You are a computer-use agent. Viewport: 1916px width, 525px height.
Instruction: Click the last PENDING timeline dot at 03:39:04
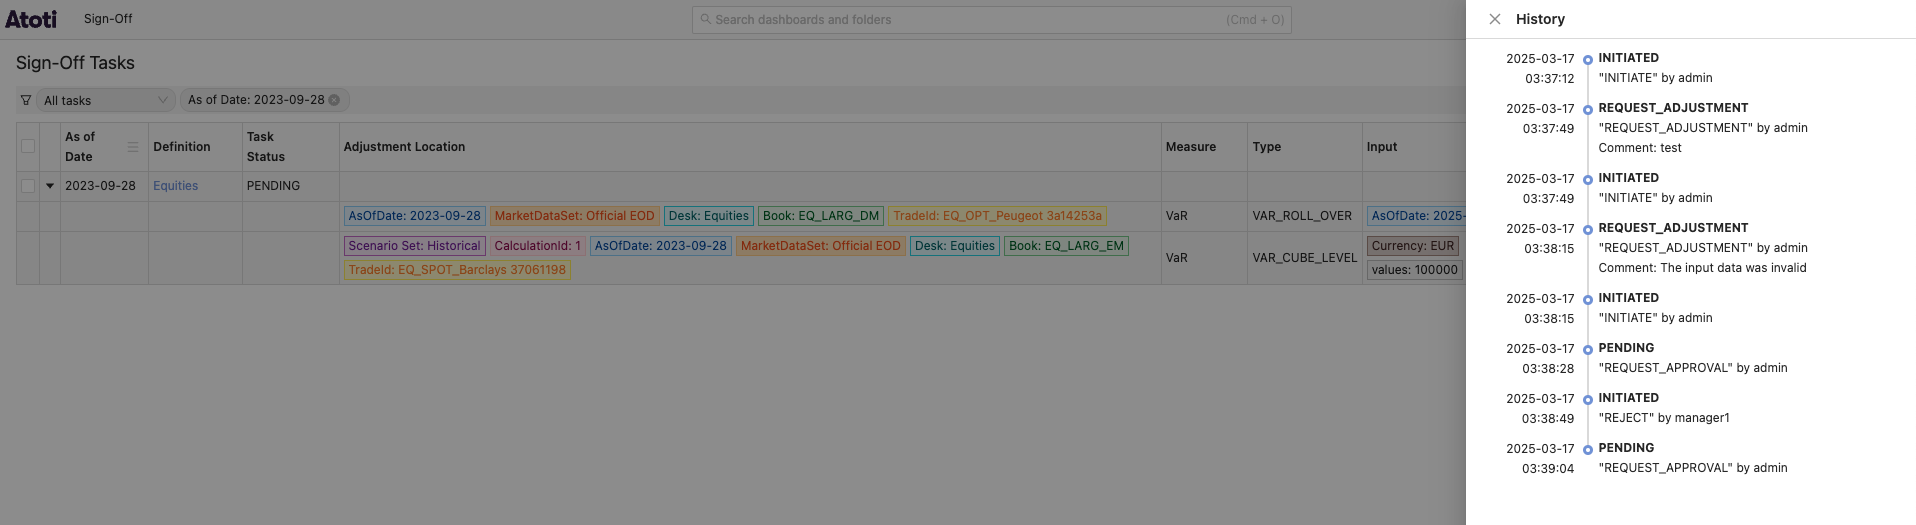[1587, 450]
